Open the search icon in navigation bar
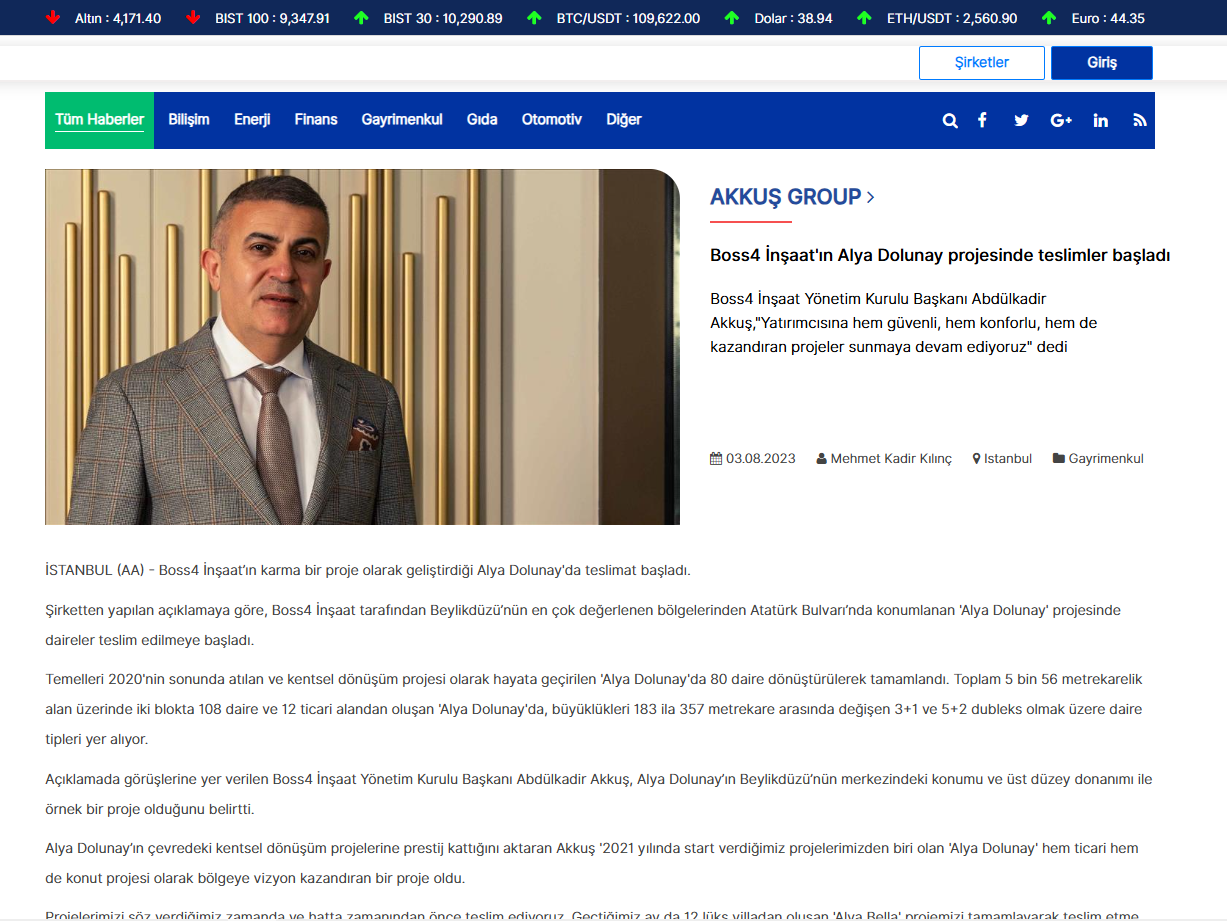The image size is (1227, 921). point(950,120)
